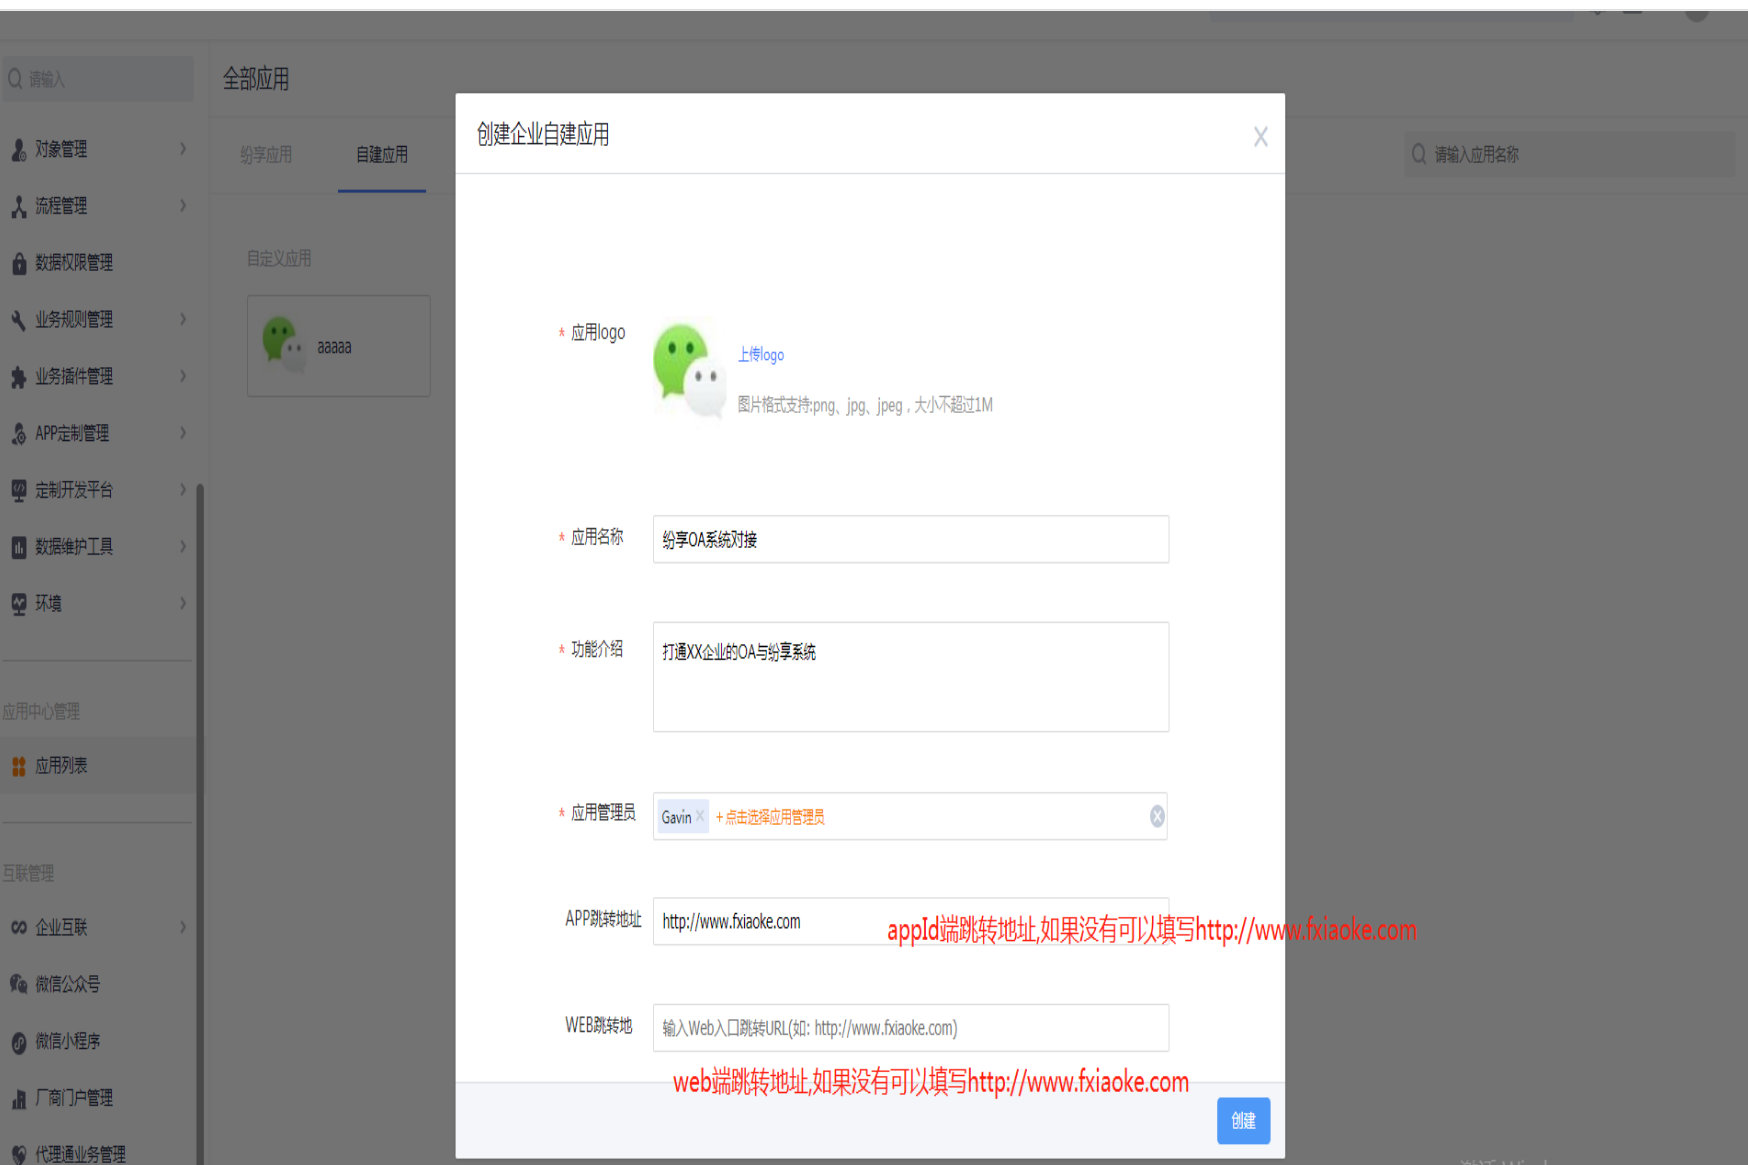Clear the 应用管理员 field with circle x
The width and height of the screenshot is (1748, 1165).
pyautogui.click(x=1157, y=816)
